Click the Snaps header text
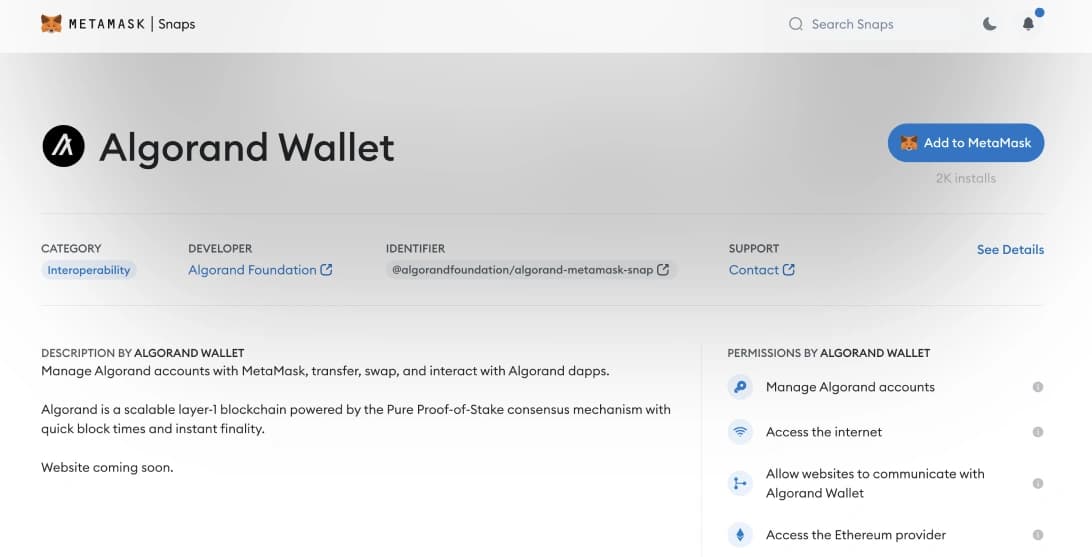This screenshot has width=1092, height=557. tap(177, 24)
